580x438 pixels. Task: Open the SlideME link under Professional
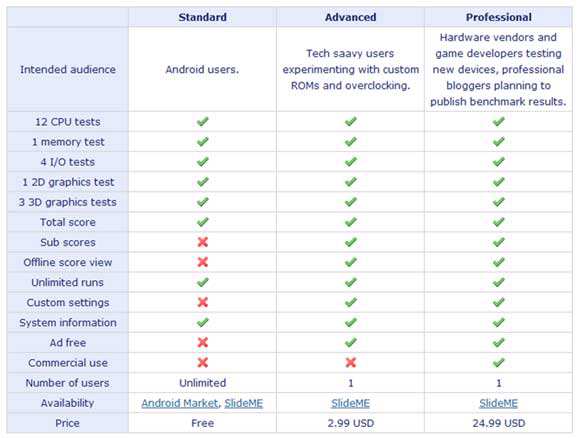pyautogui.click(x=499, y=403)
